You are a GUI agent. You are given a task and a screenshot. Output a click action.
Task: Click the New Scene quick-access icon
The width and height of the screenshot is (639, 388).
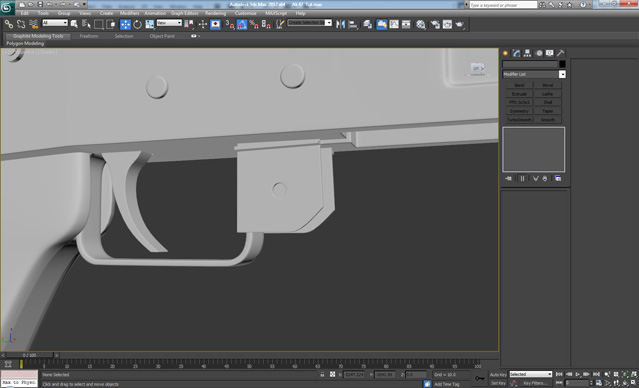[x=22, y=4]
